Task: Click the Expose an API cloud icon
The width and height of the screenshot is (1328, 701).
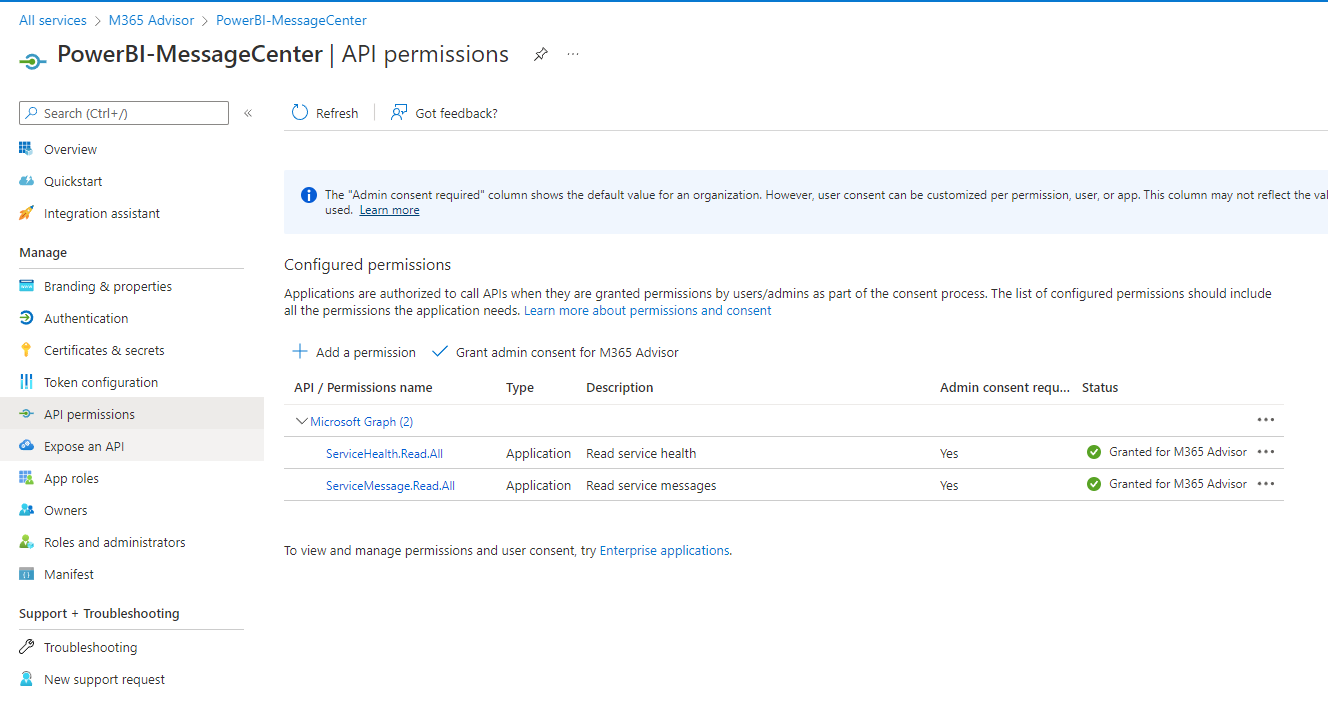Action: [x=26, y=446]
